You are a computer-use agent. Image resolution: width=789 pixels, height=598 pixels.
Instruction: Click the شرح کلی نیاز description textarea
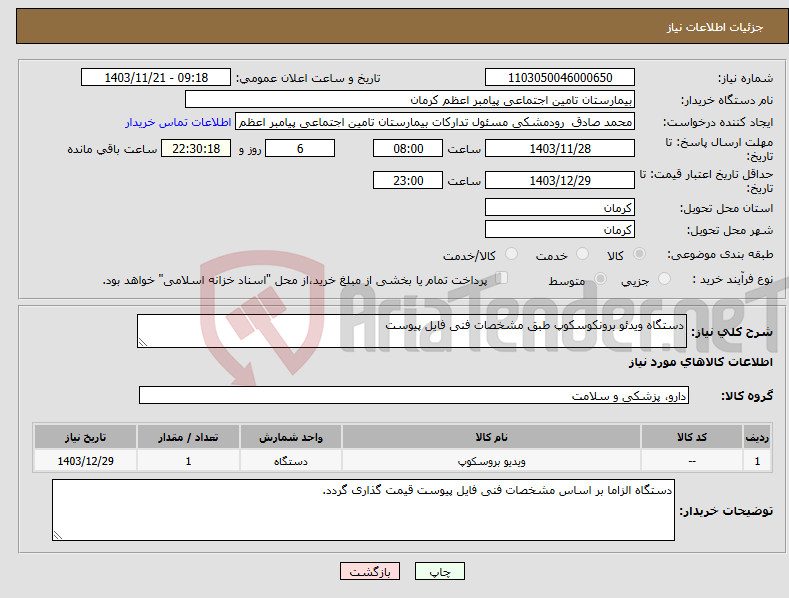pos(412,331)
